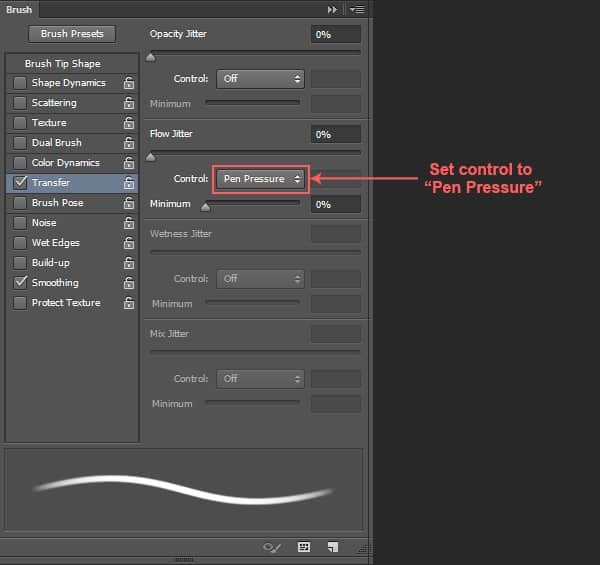Select the Color Dynamics label
This screenshot has height=565, width=600.
(65, 163)
